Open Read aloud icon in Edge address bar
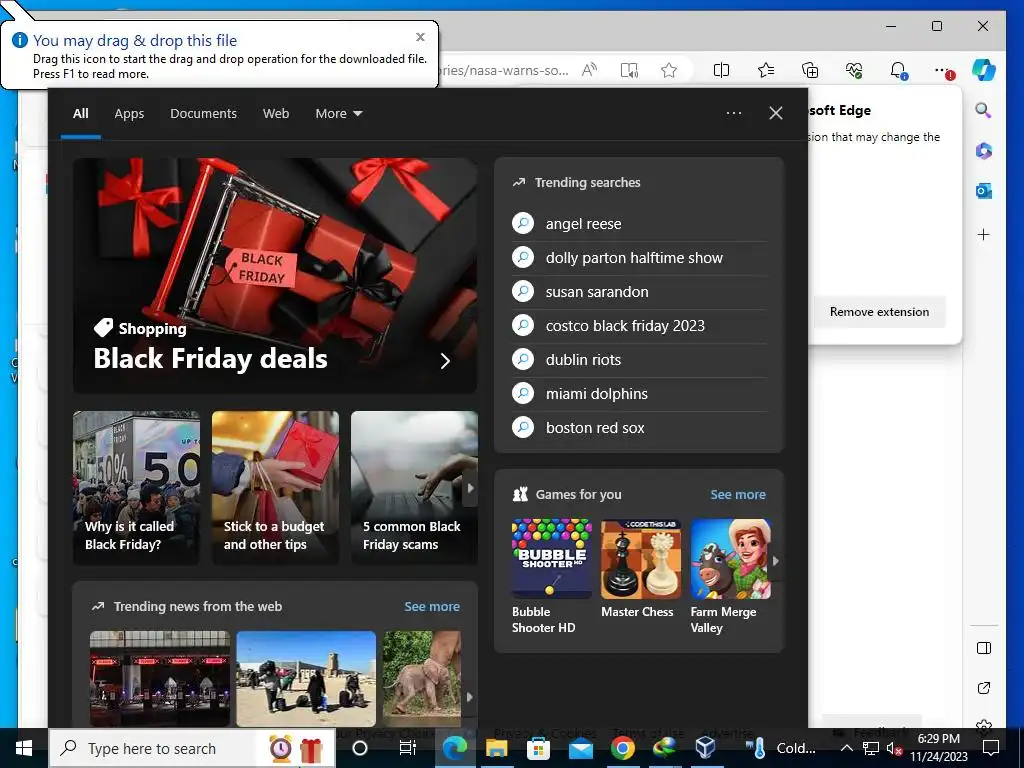Viewport: 1024px width, 768px height. coord(590,70)
